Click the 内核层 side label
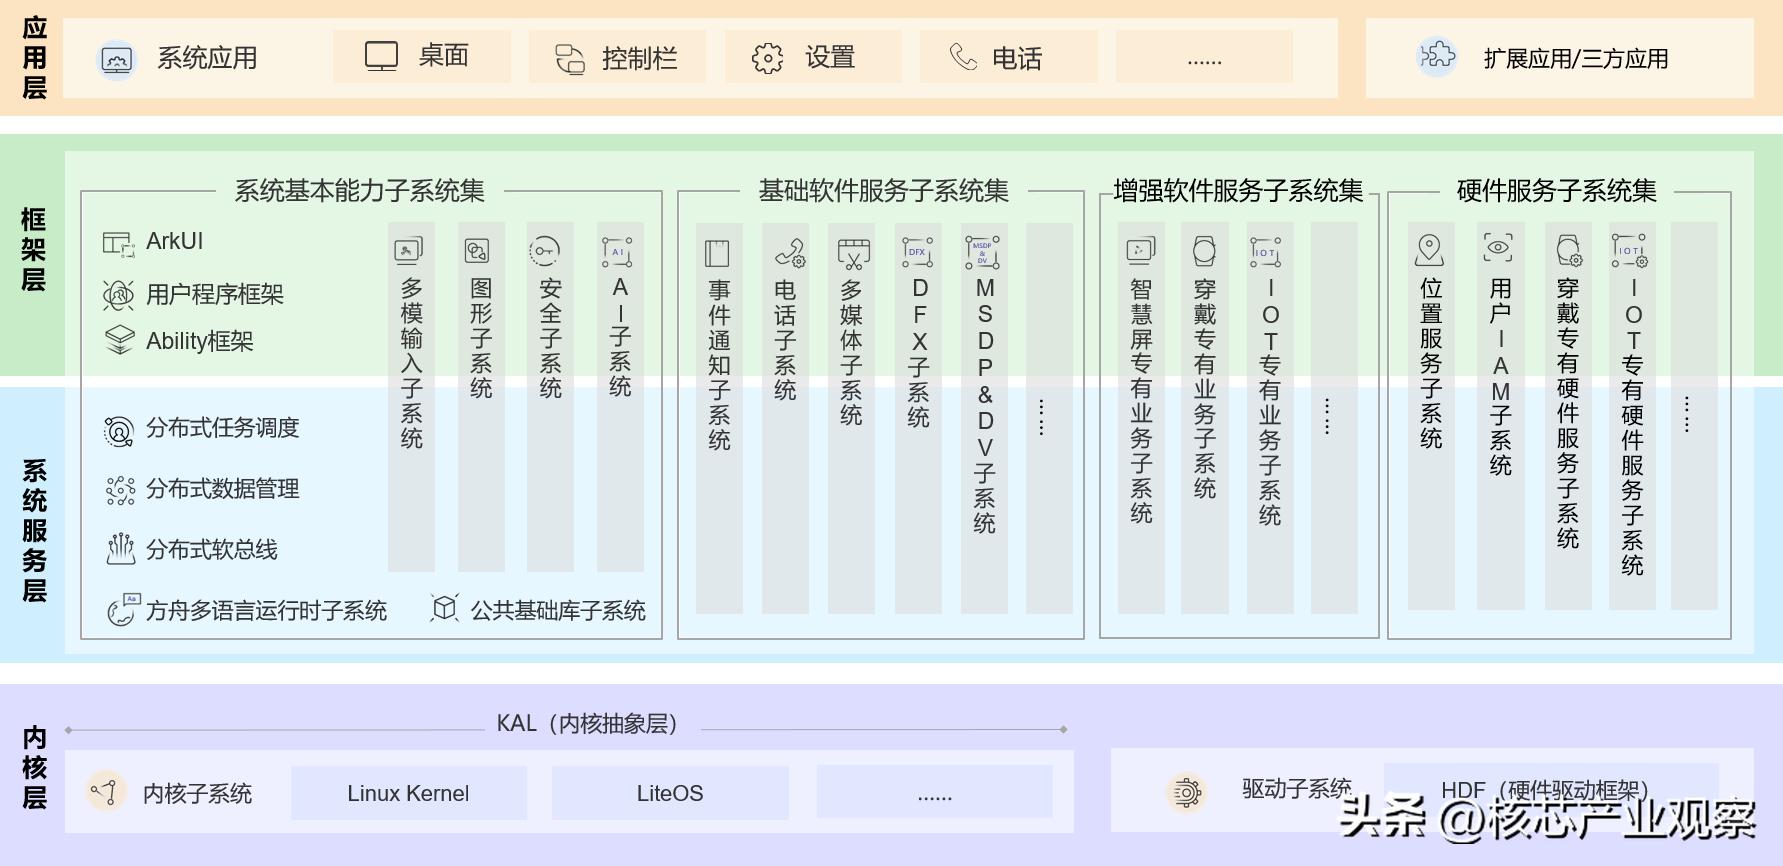 [x=35, y=767]
